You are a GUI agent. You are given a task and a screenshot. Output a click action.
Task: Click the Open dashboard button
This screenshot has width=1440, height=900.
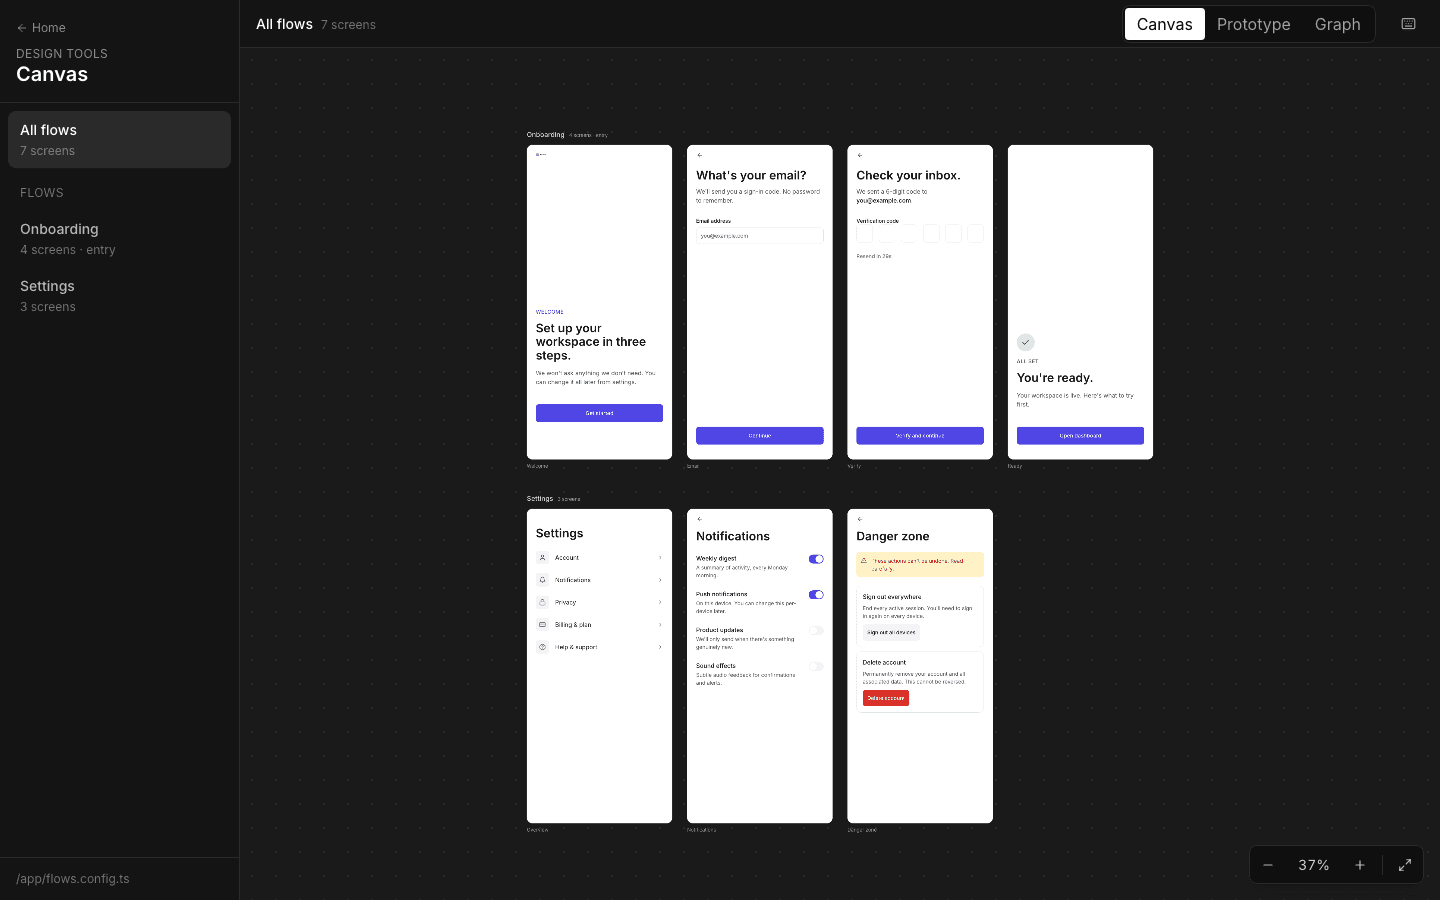tap(1080, 436)
